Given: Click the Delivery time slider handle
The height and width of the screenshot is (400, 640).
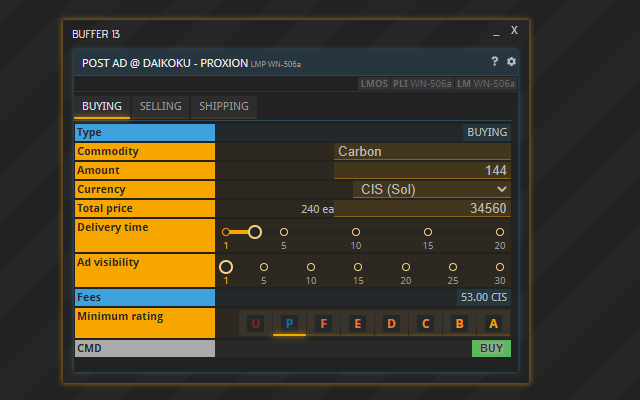Looking at the screenshot, I should pos(255,232).
